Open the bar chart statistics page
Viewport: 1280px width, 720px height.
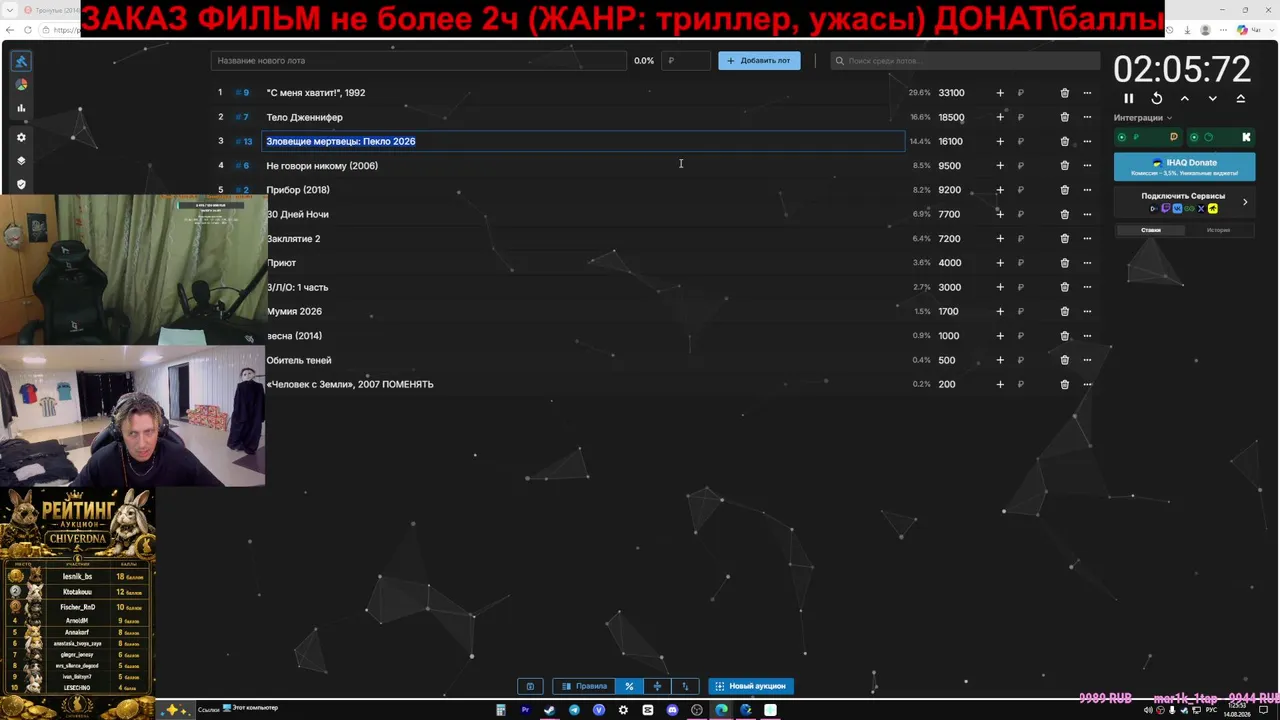(x=21, y=109)
